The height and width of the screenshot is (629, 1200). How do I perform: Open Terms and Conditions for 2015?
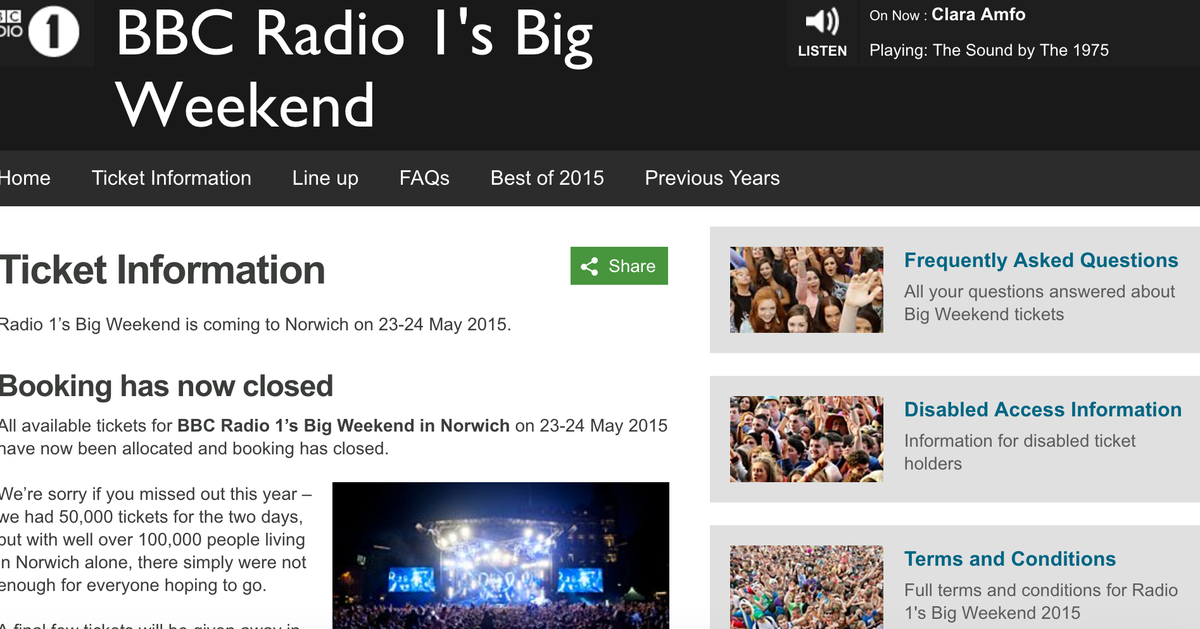click(x=1010, y=559)
